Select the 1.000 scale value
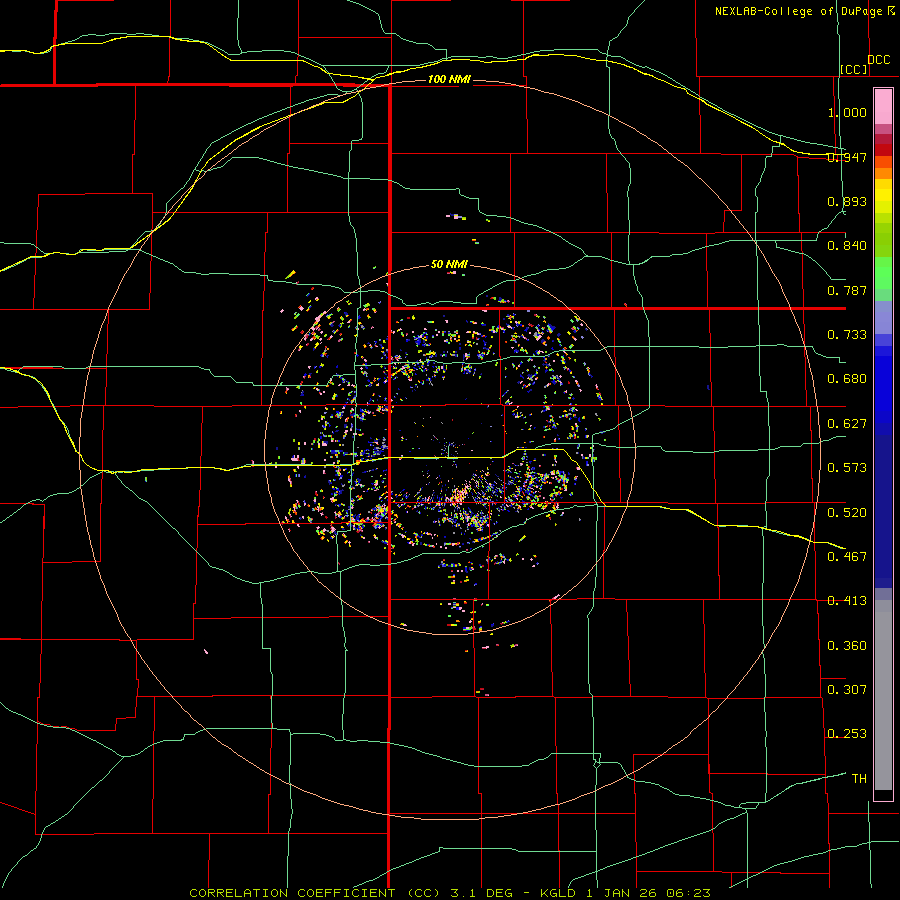The width and height of the screenshot is (900, 900). coord(847,112)
